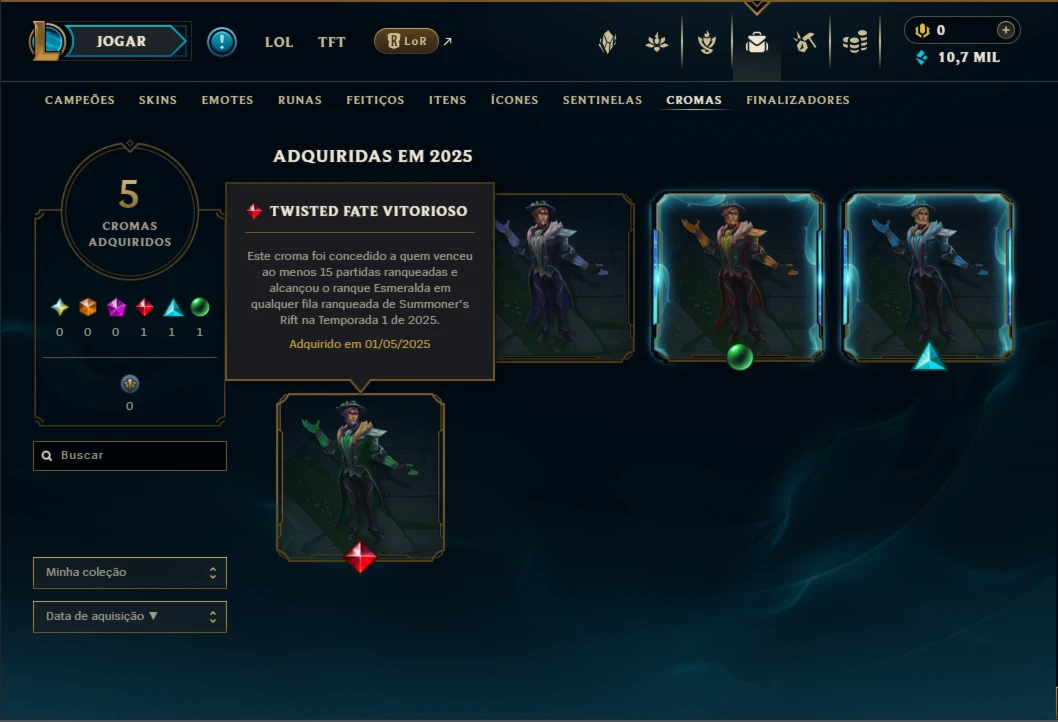Click the blue alert exclamation icon
This screenshot has width=1058, height=722.
(221, 42)
